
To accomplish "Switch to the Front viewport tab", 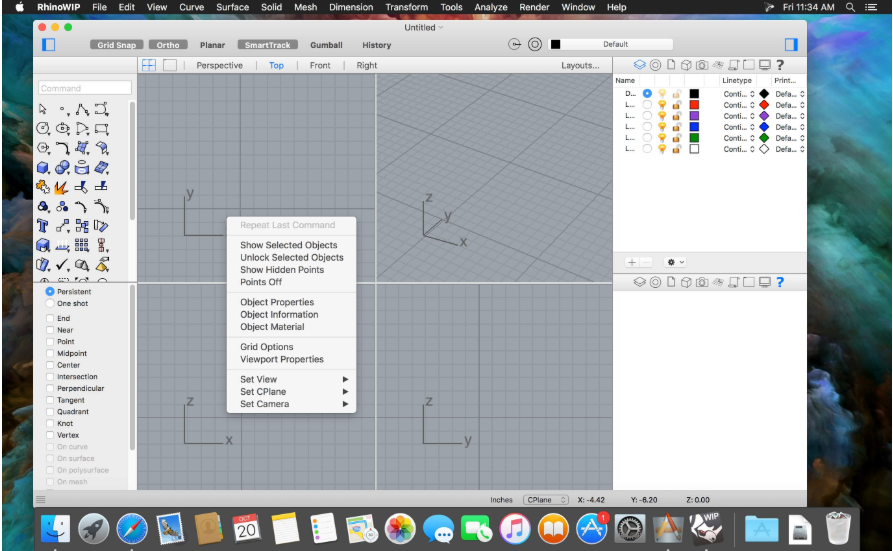I will click(x=320, y=66).
